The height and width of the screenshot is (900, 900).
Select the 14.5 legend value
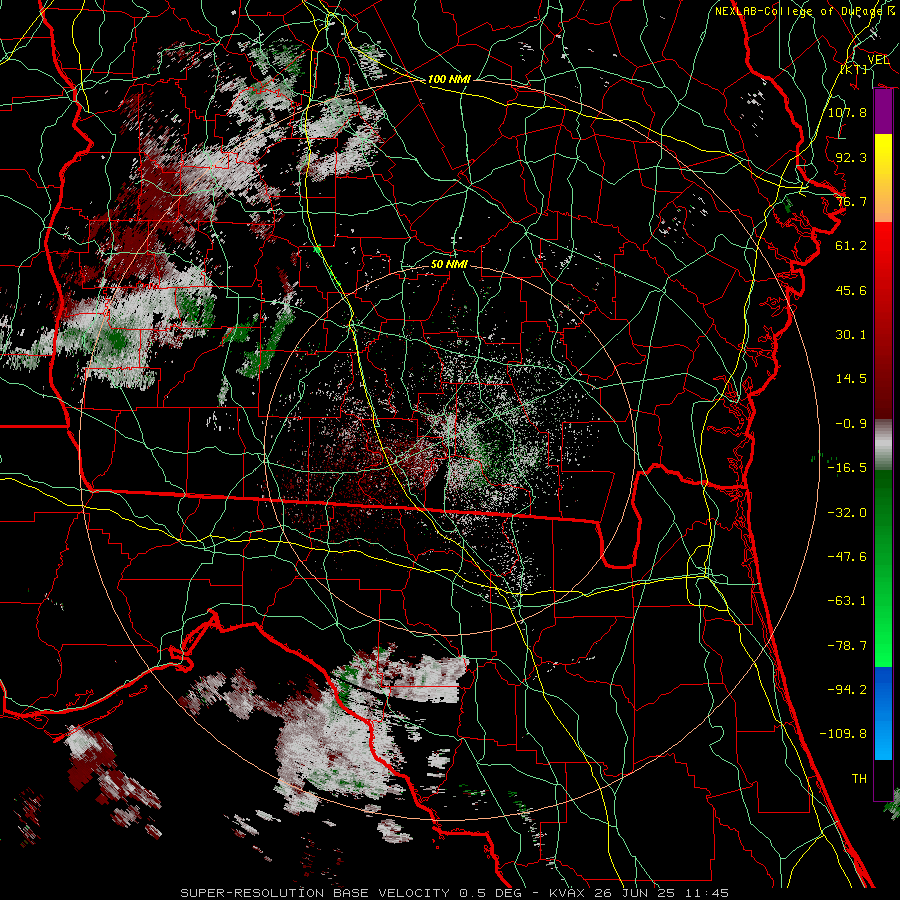coord(851,379)
